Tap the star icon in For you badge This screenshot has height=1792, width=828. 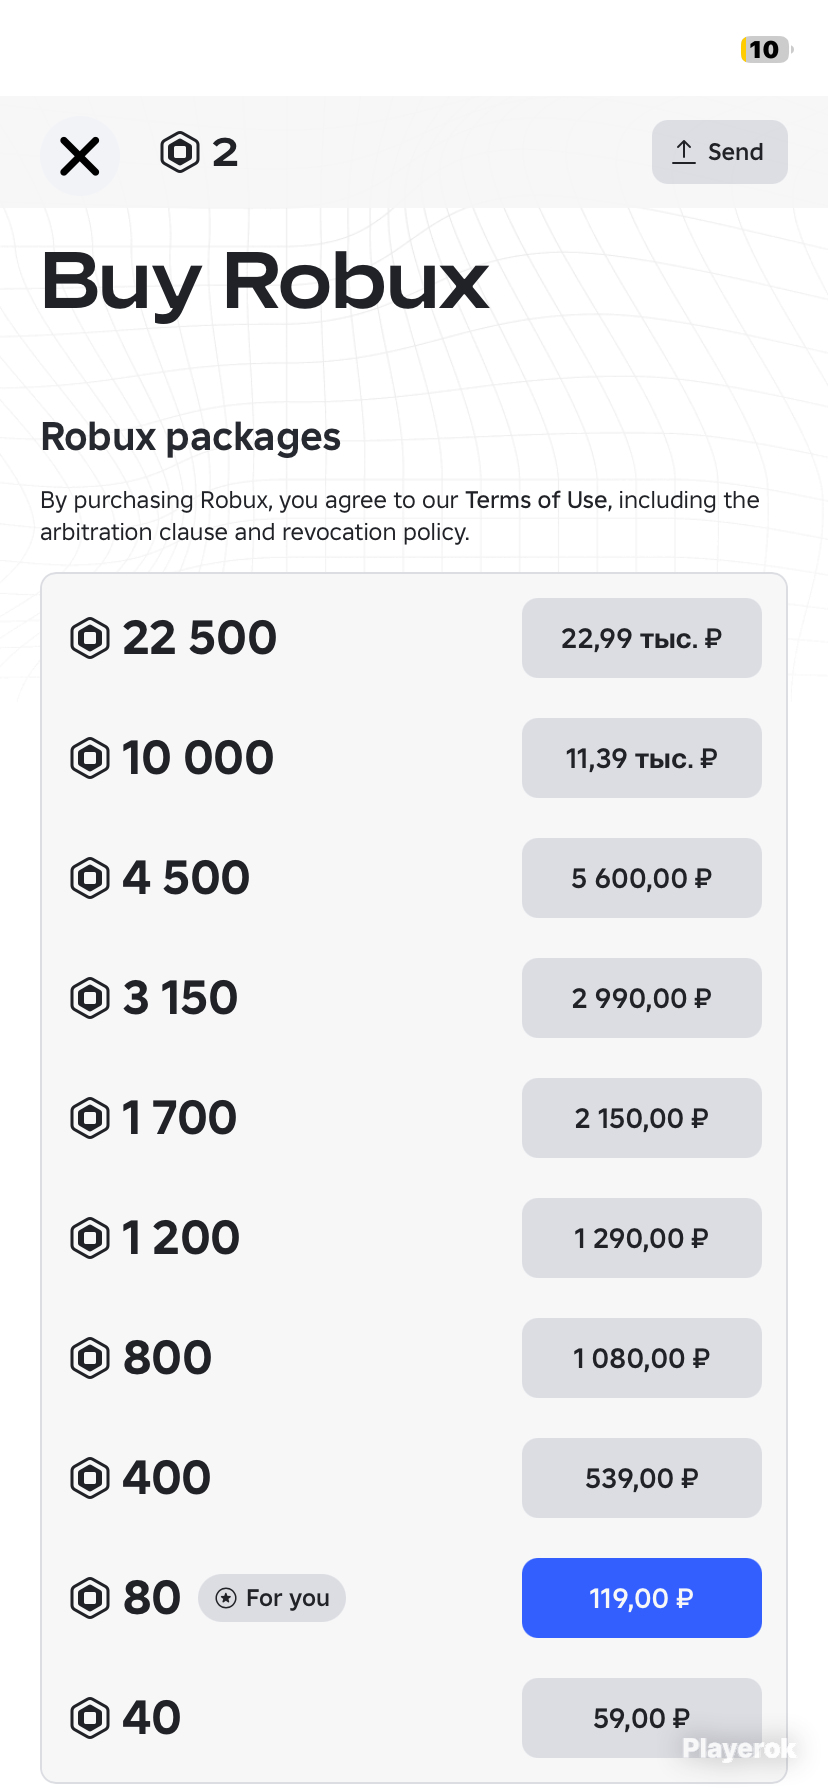(227, 1598)
